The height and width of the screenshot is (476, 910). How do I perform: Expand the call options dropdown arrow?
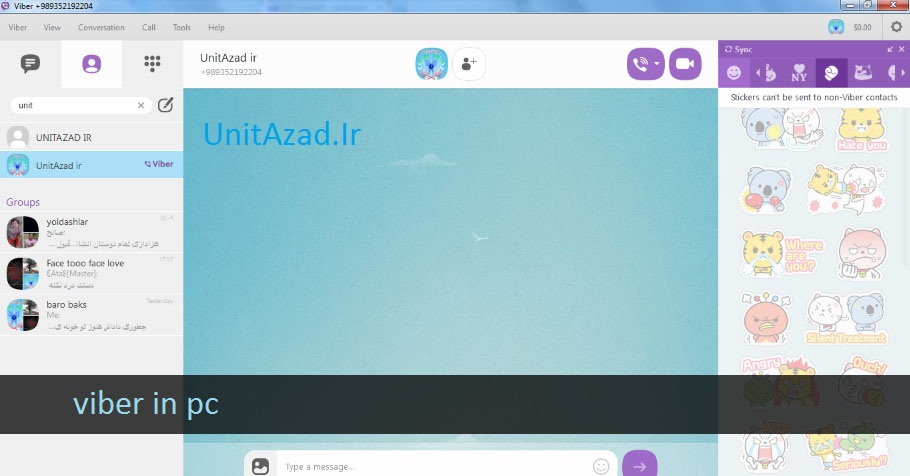click(657, 64)
